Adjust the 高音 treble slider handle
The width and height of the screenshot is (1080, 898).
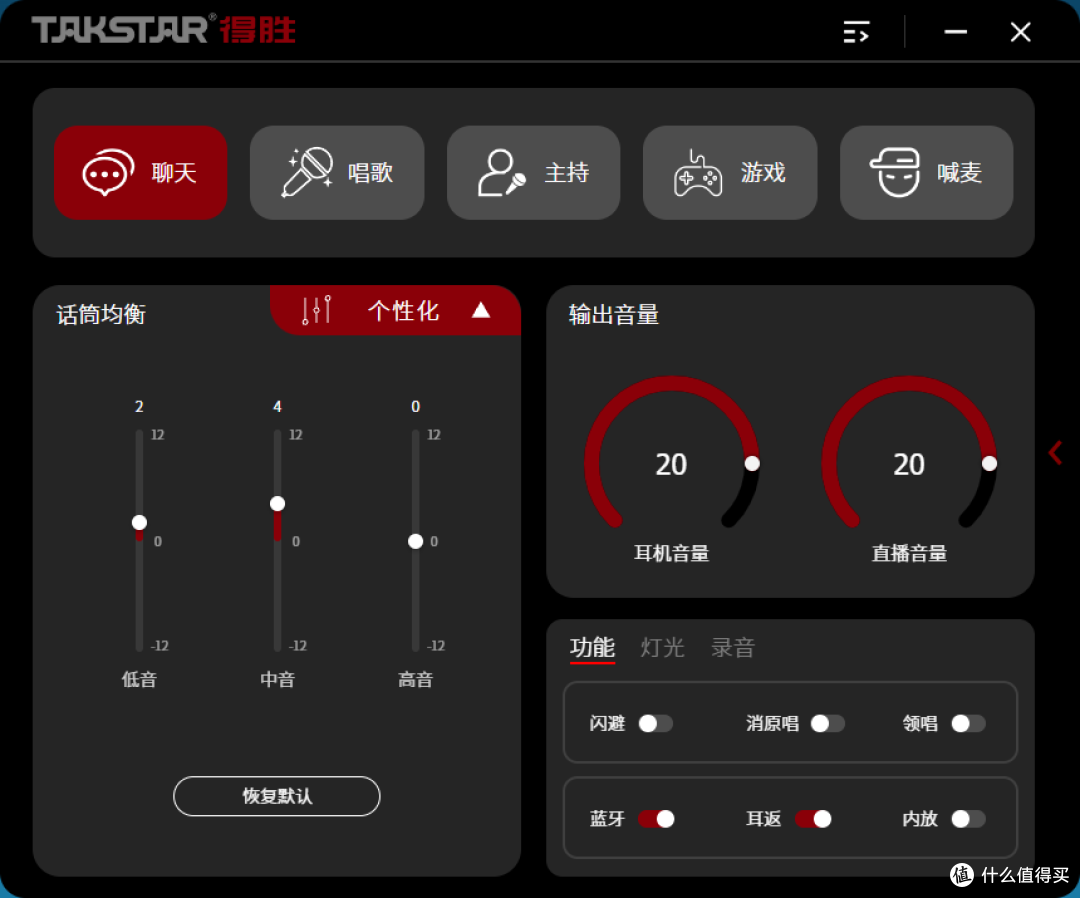pos(415,541)
